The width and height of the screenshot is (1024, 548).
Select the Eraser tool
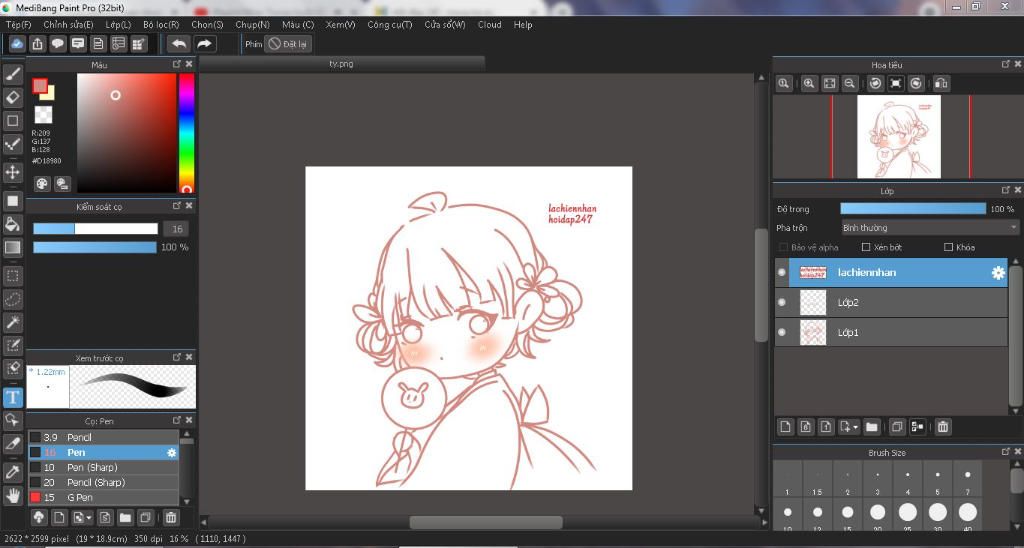click(x=12, y=97)
